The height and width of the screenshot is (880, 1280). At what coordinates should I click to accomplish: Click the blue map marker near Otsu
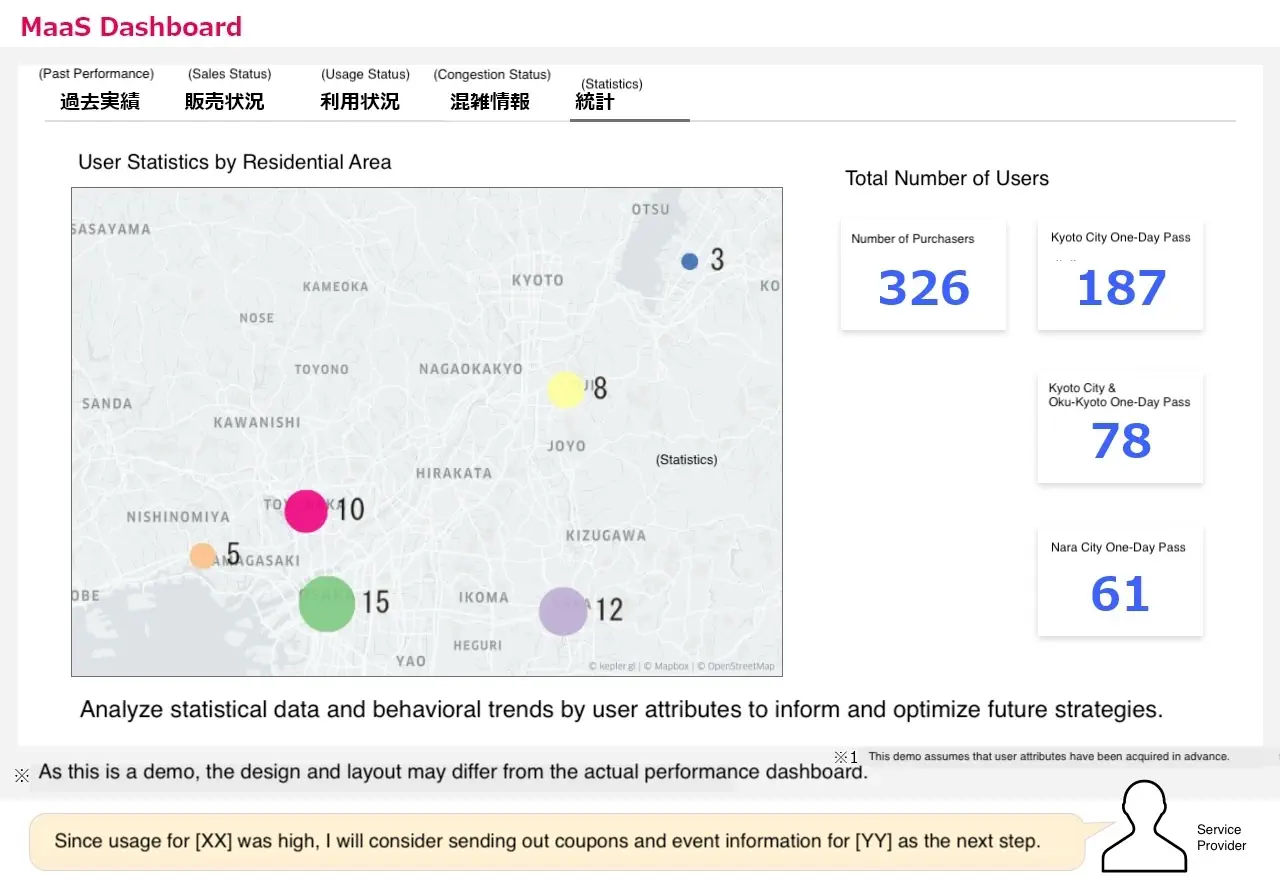(689, 261)
